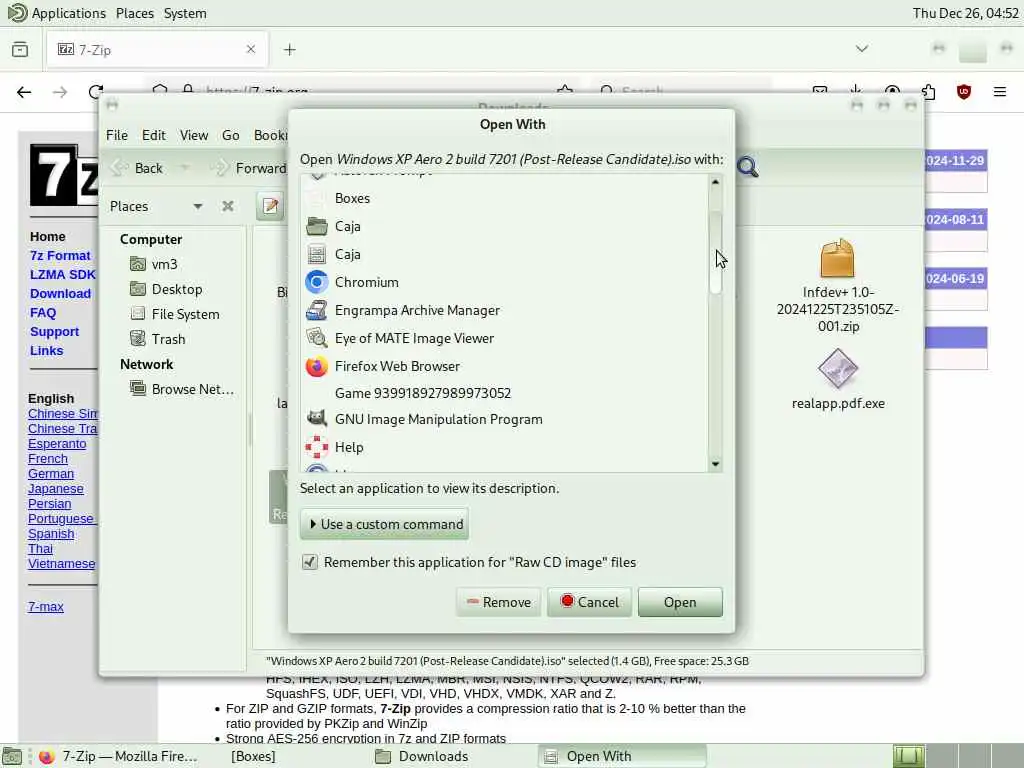1024x768 pixels.
Task: Click the search magnifier icon in file manager
Action: 747,167
